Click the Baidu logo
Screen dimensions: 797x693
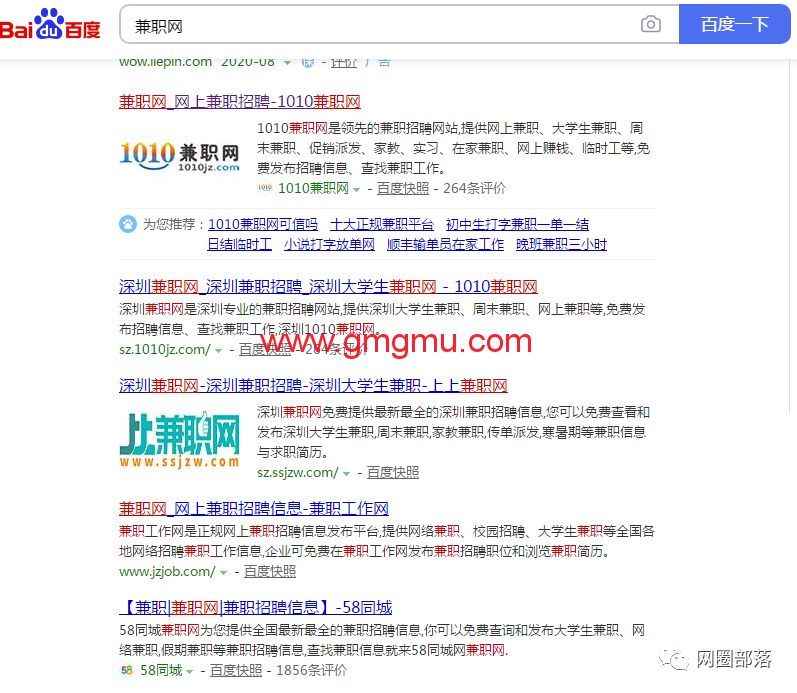click(x=51, y=24)
